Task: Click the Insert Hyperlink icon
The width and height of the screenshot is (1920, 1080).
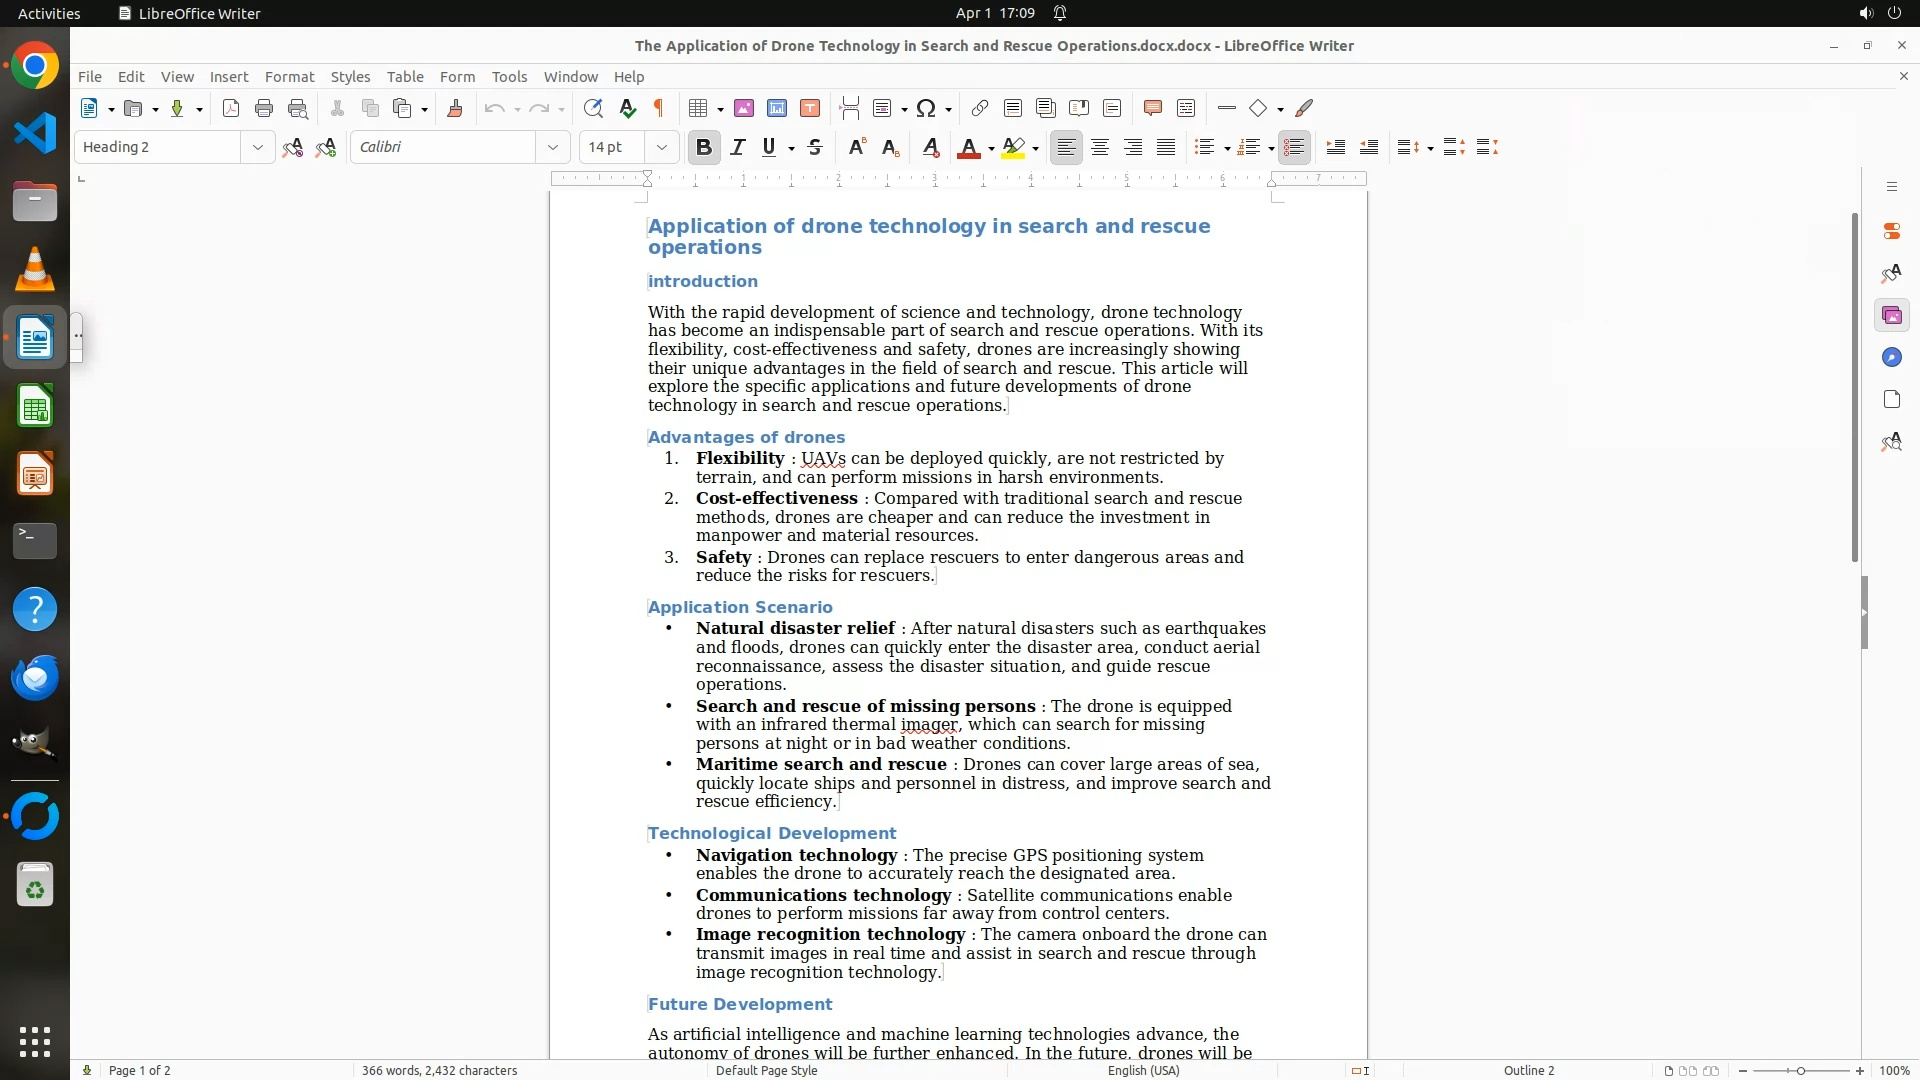Action: [980, 108]
